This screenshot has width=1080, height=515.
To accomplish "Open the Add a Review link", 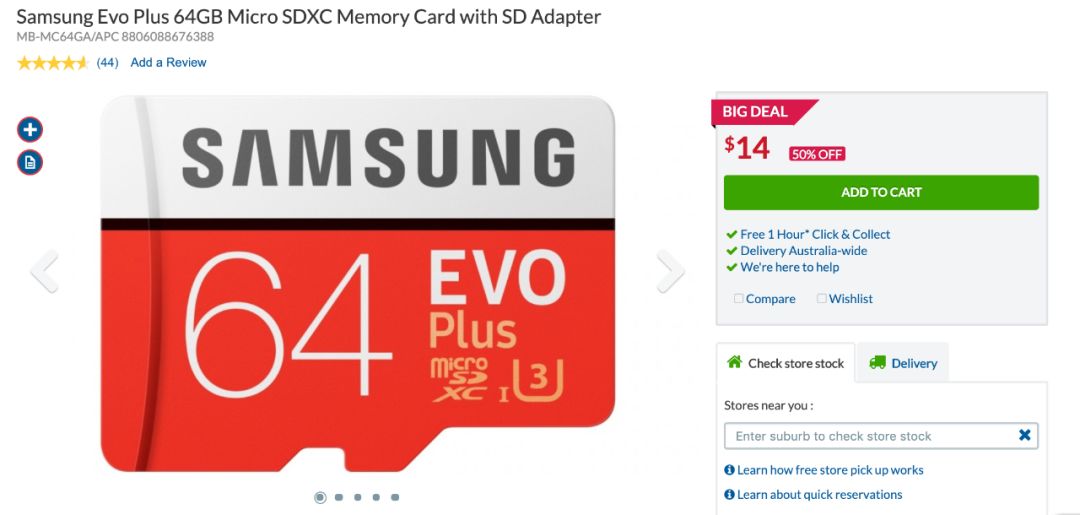I will [168, 63].
